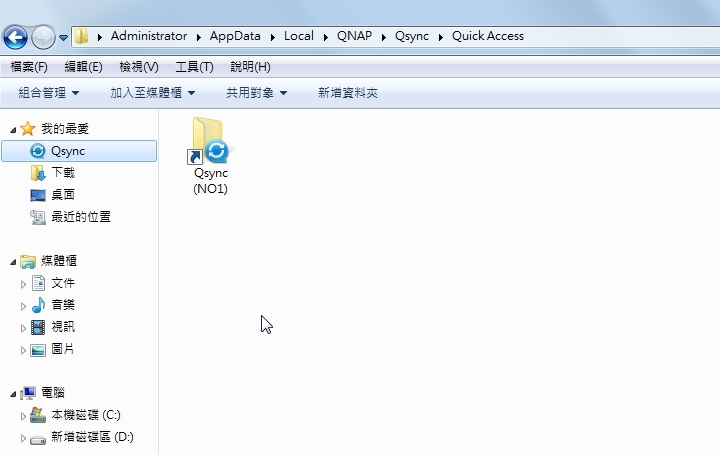
Task: Navigate to AppData in the breadcrumb
Action: pos(235,36)
